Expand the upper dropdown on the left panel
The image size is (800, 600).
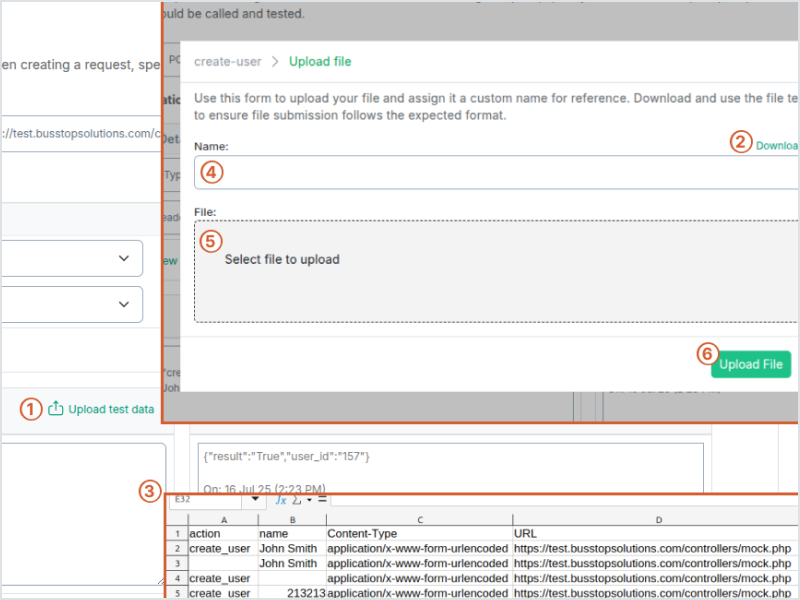tap(123, 258)
